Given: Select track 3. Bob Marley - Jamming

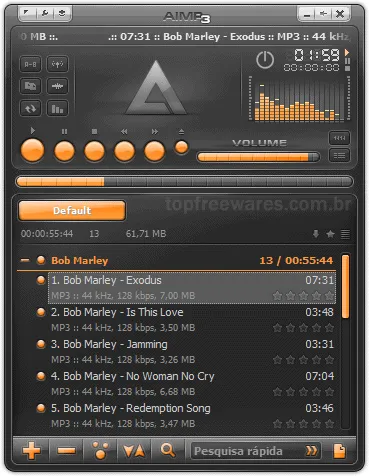Looking at the screenshot, I should (x=192, y=352).
